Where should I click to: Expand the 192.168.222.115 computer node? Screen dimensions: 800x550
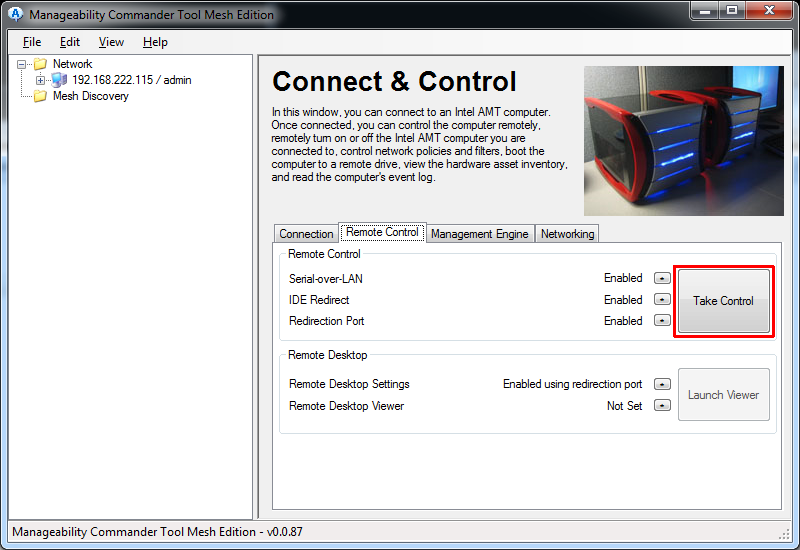40,80
